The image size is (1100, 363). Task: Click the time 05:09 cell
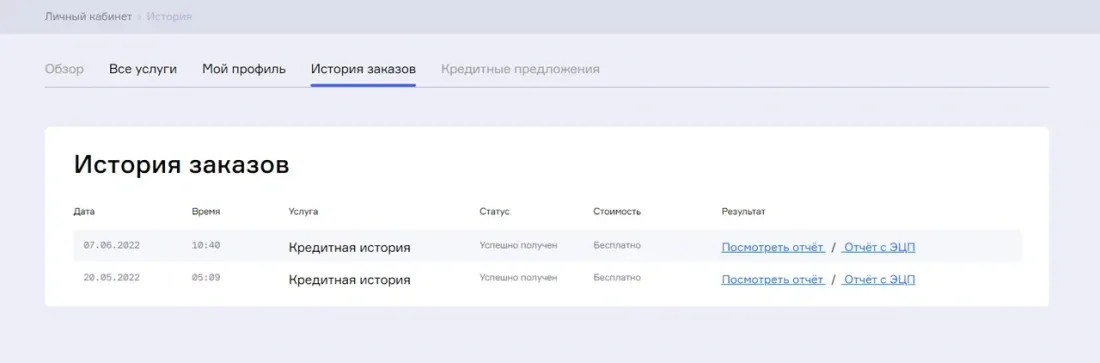point(206,277)
